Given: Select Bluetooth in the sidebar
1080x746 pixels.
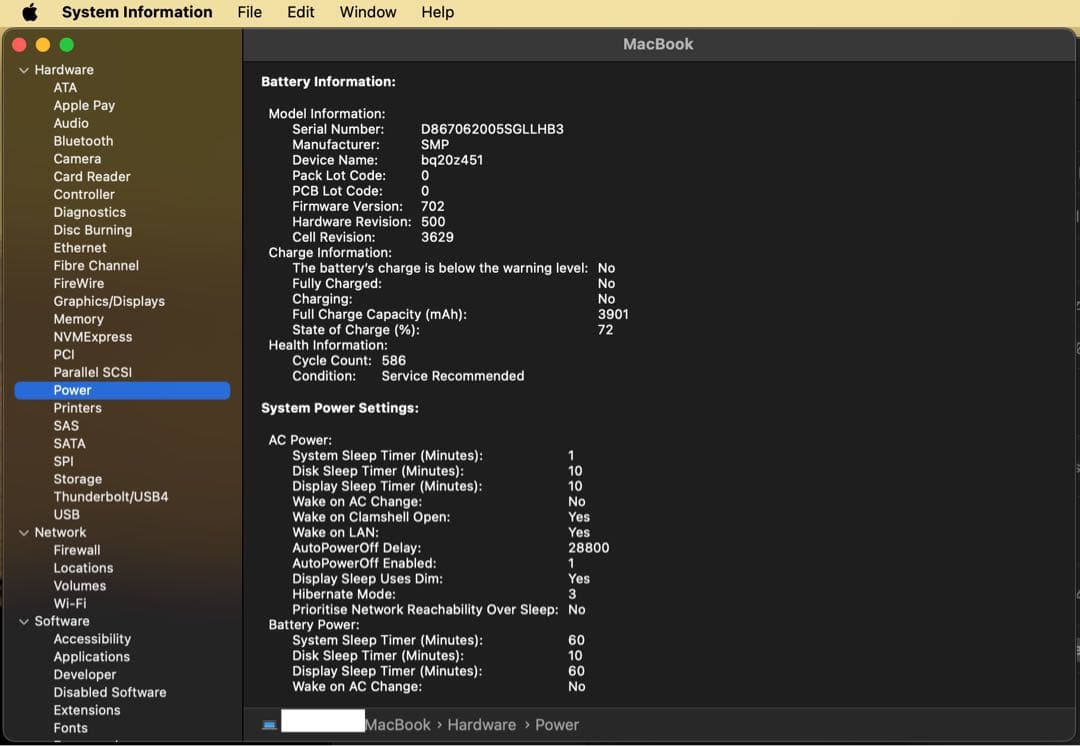Looking at the screenshot, I should pos(83,141).
